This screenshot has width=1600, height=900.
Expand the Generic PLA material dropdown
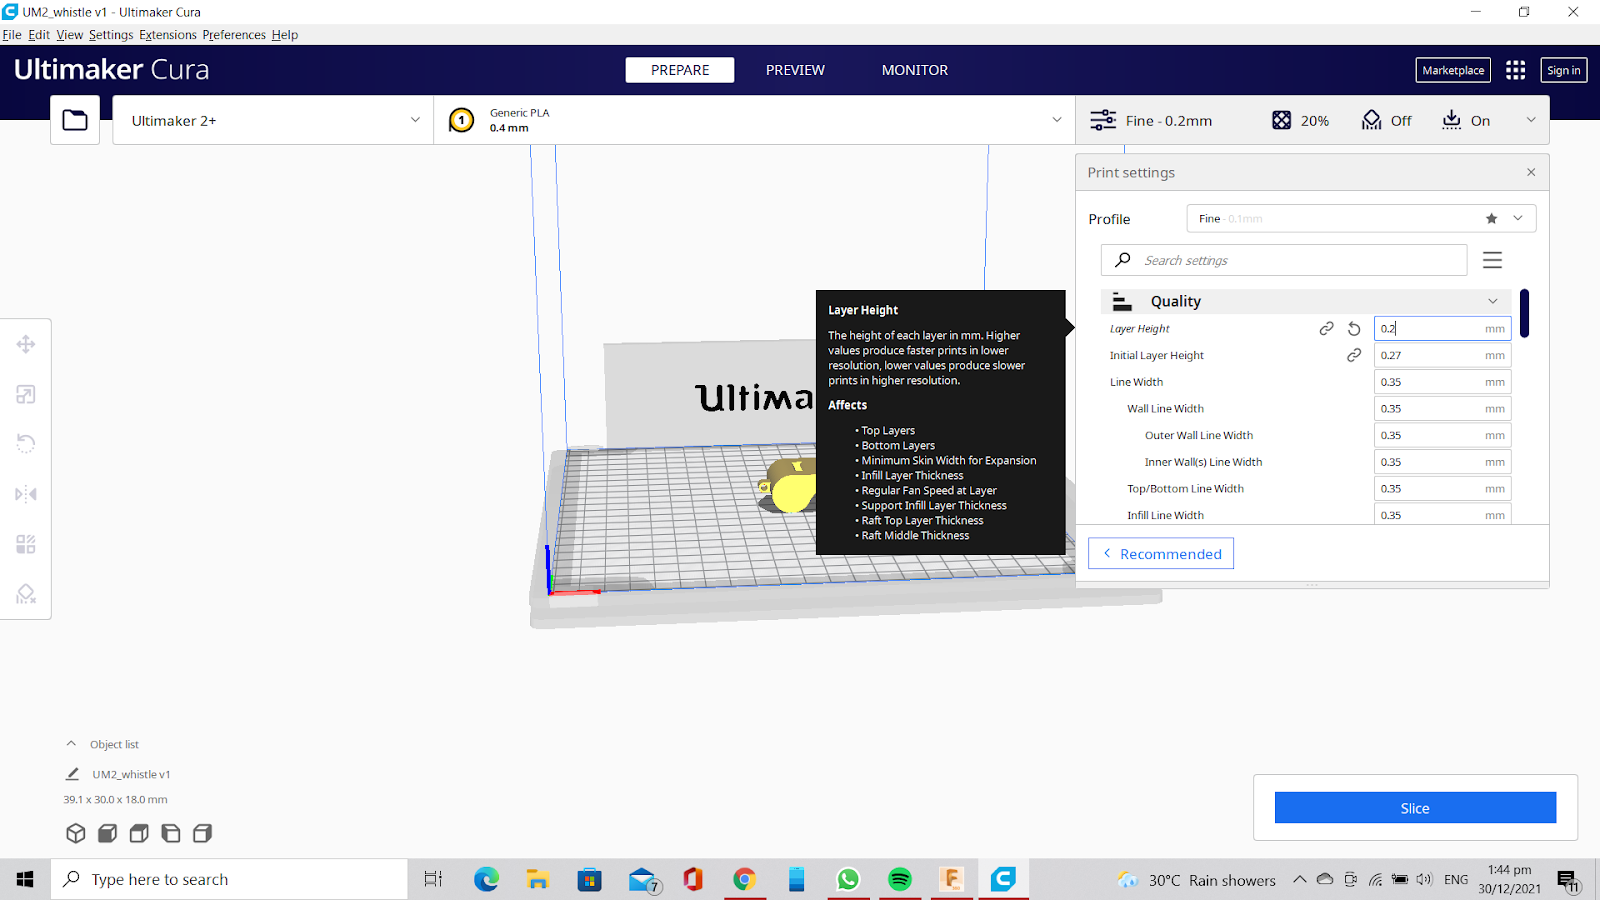[754, 120]
